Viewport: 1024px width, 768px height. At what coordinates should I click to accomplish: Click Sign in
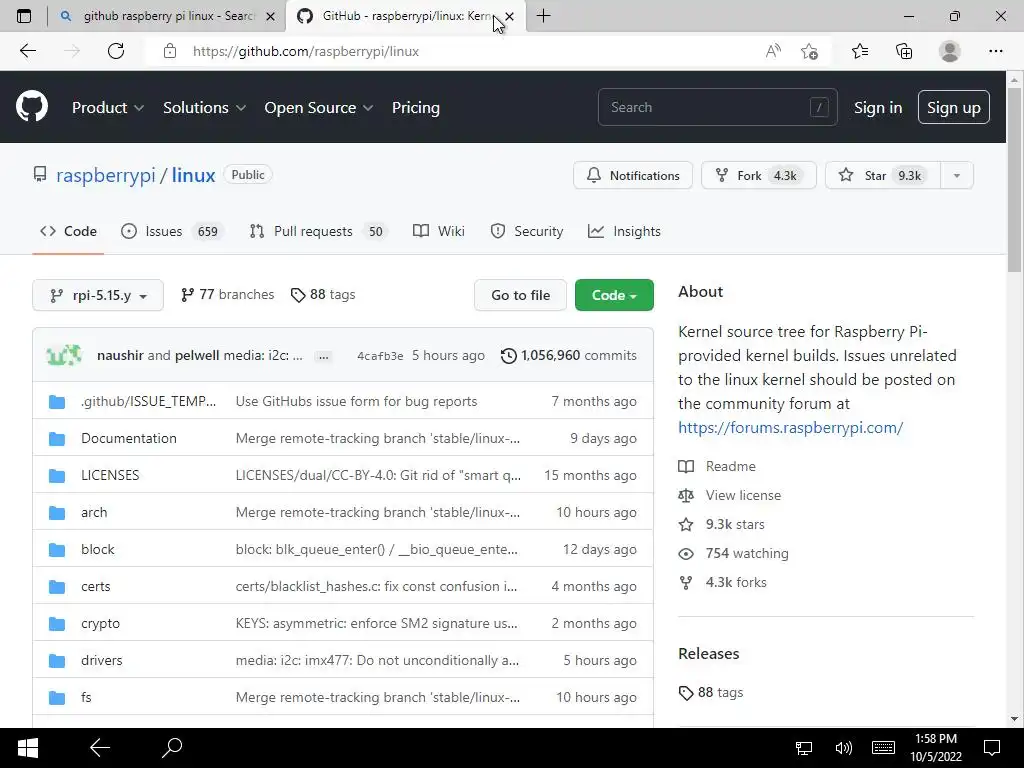(878, 108)
